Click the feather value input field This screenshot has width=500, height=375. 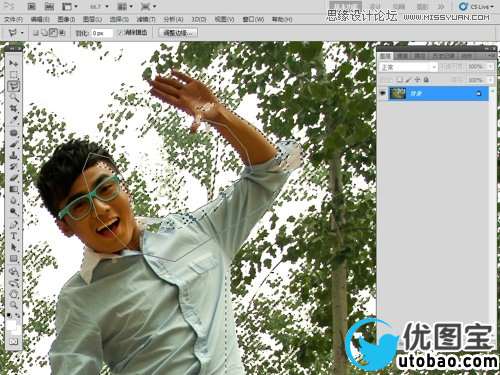(x=102, y=33)
